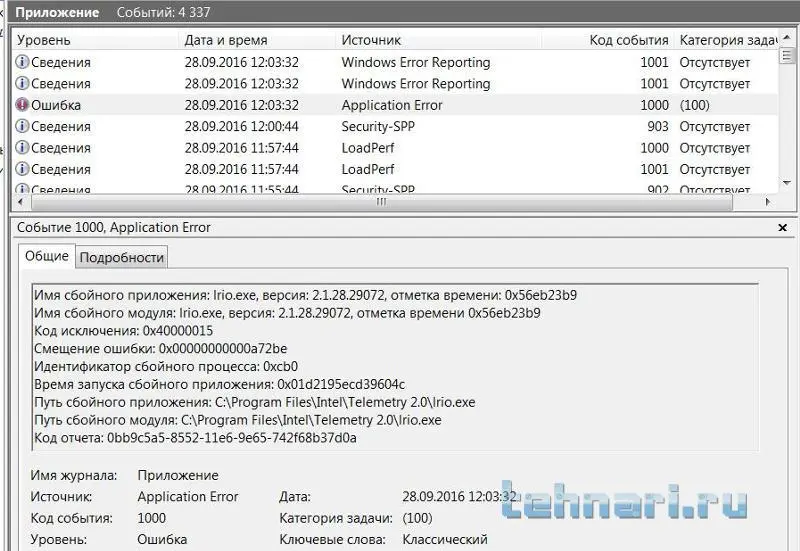
Task: Click the line 'Время запуска сбойного приложения'
Action: pos(219,384)
